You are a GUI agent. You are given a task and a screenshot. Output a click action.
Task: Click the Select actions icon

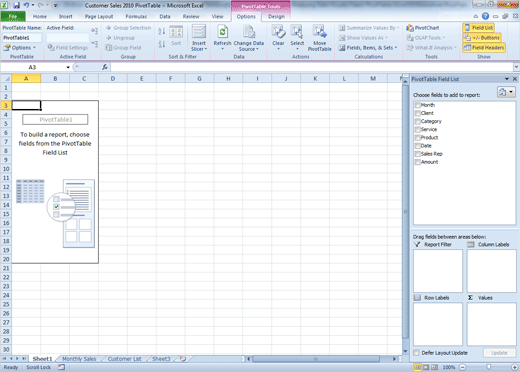[x=297, y=38]
